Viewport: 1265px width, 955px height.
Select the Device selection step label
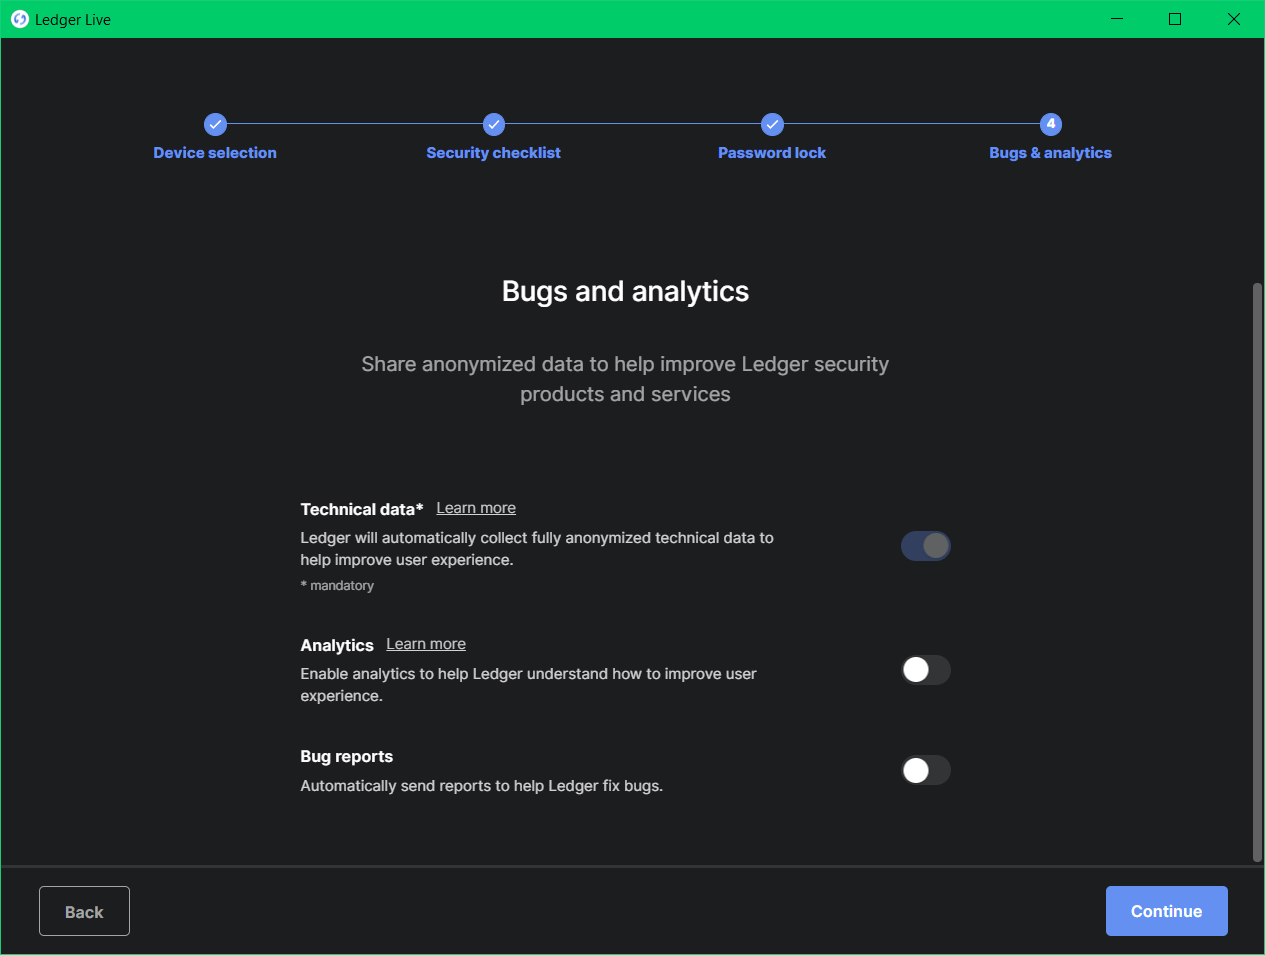[215, 153]
